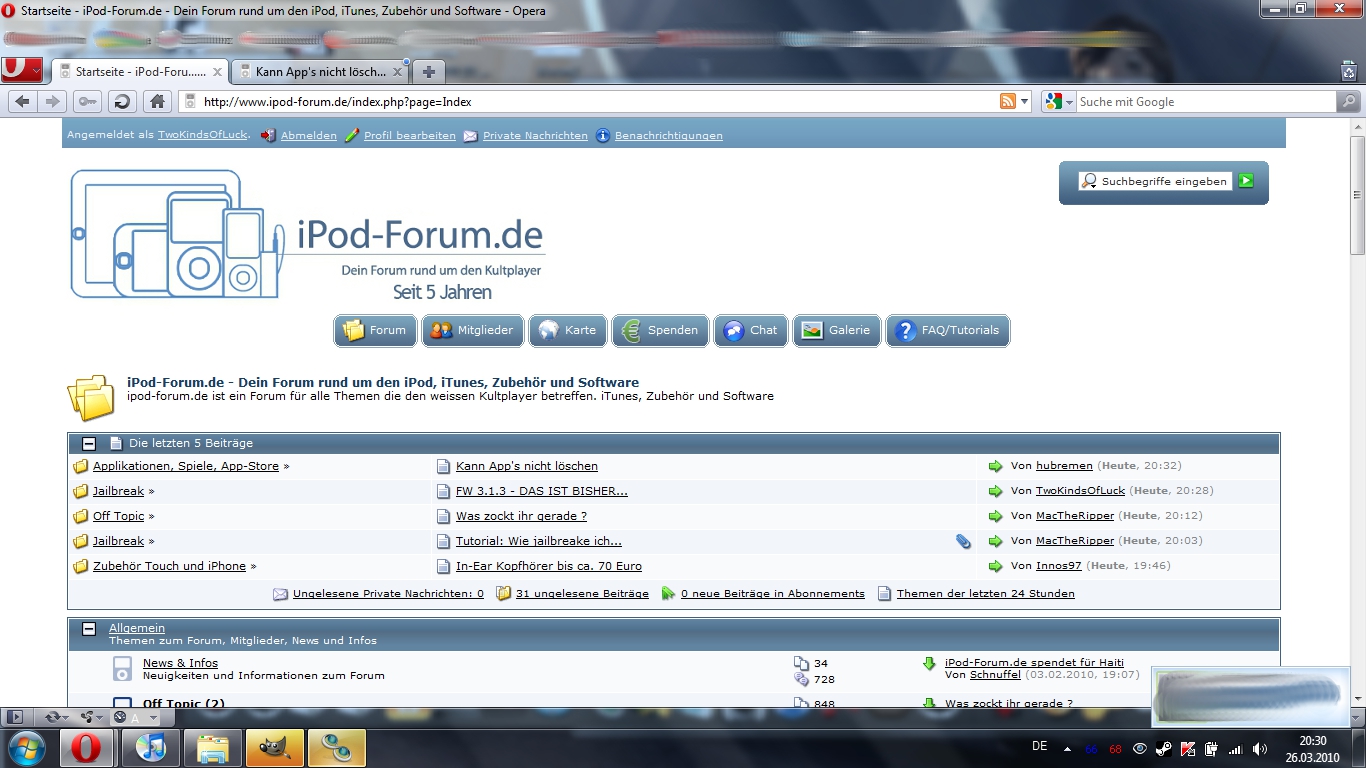This screenshot has width=1366, height=768.
Task: Open the FAQ/Tutorials menu button
Action: point(948,330)
